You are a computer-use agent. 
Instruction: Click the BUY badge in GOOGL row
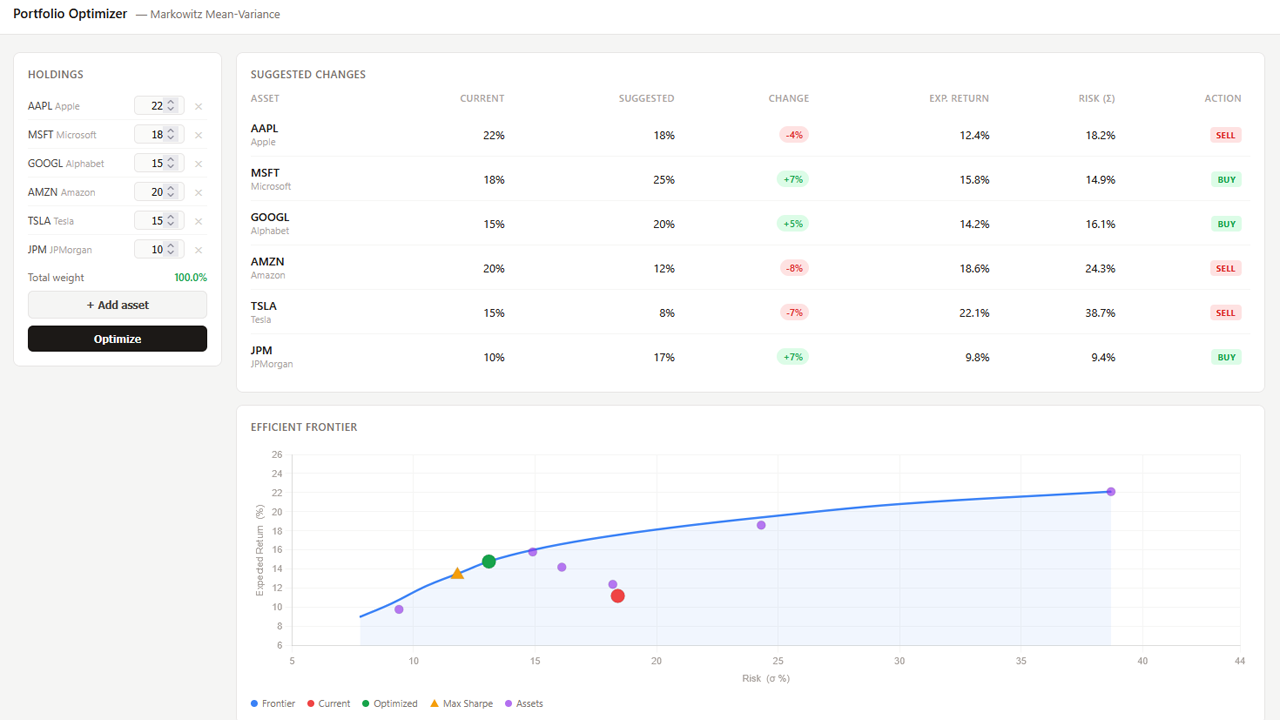coord(1226,224)
